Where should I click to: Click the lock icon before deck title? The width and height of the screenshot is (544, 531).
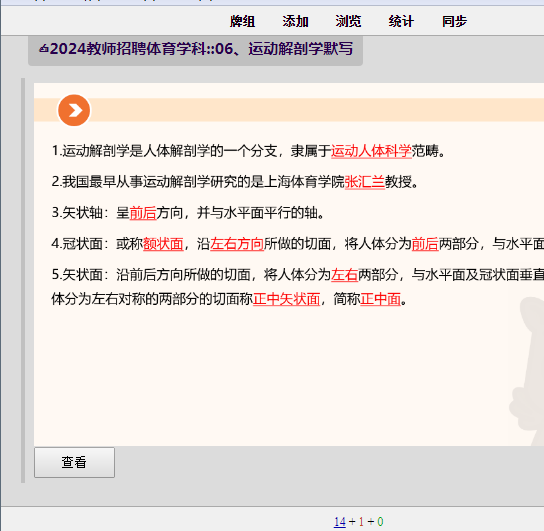click(43, 49)
